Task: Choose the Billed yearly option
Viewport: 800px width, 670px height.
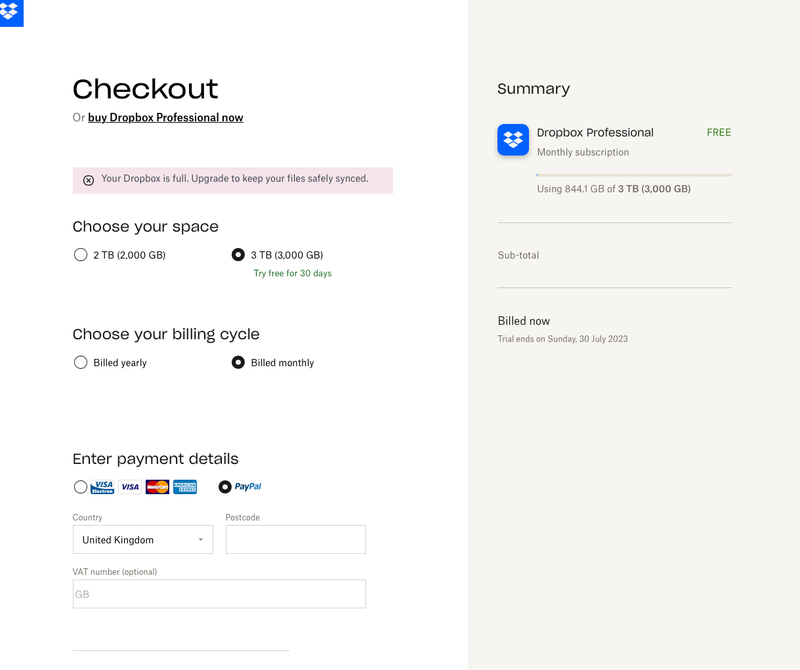Action: click(81, 362)
